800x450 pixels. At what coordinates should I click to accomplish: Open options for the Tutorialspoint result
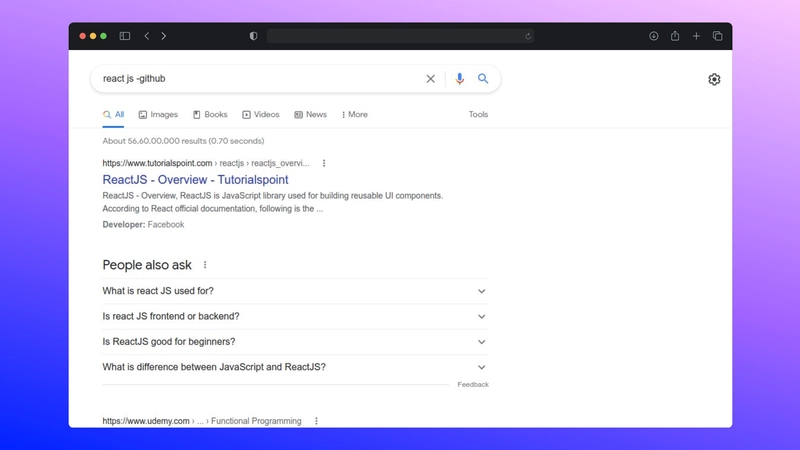click(324, 163)
